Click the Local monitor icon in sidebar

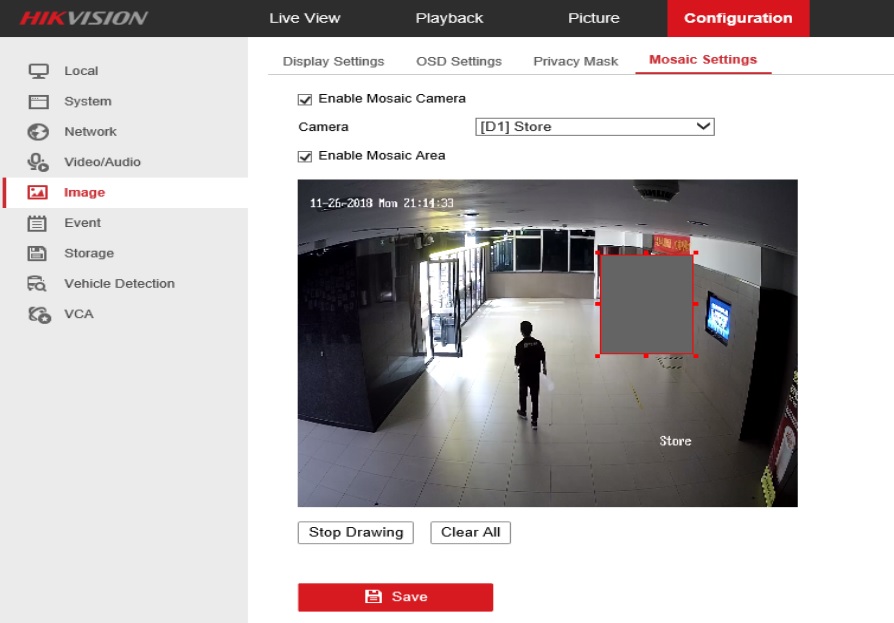38,71
